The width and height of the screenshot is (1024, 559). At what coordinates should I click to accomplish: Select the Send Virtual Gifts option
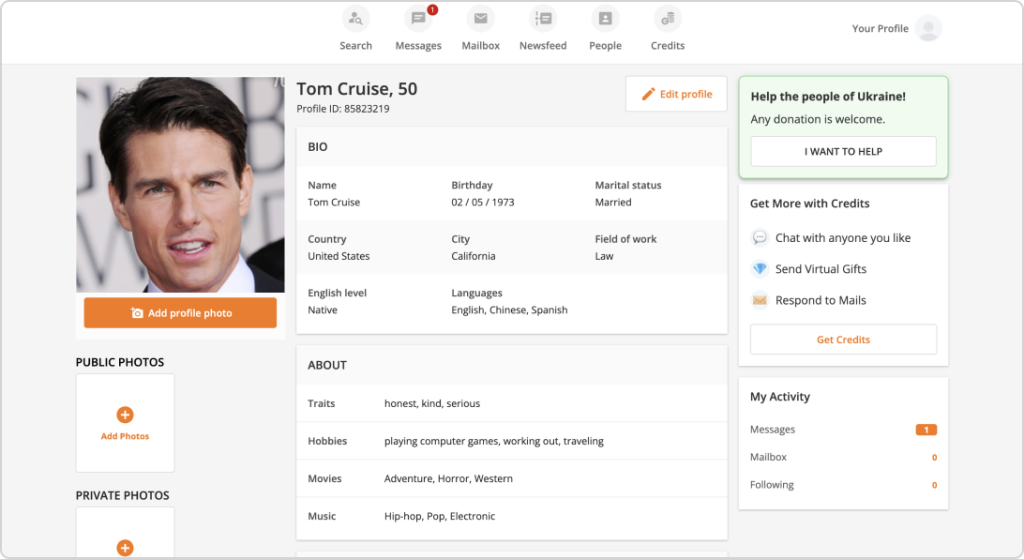(x=820, y=269)
